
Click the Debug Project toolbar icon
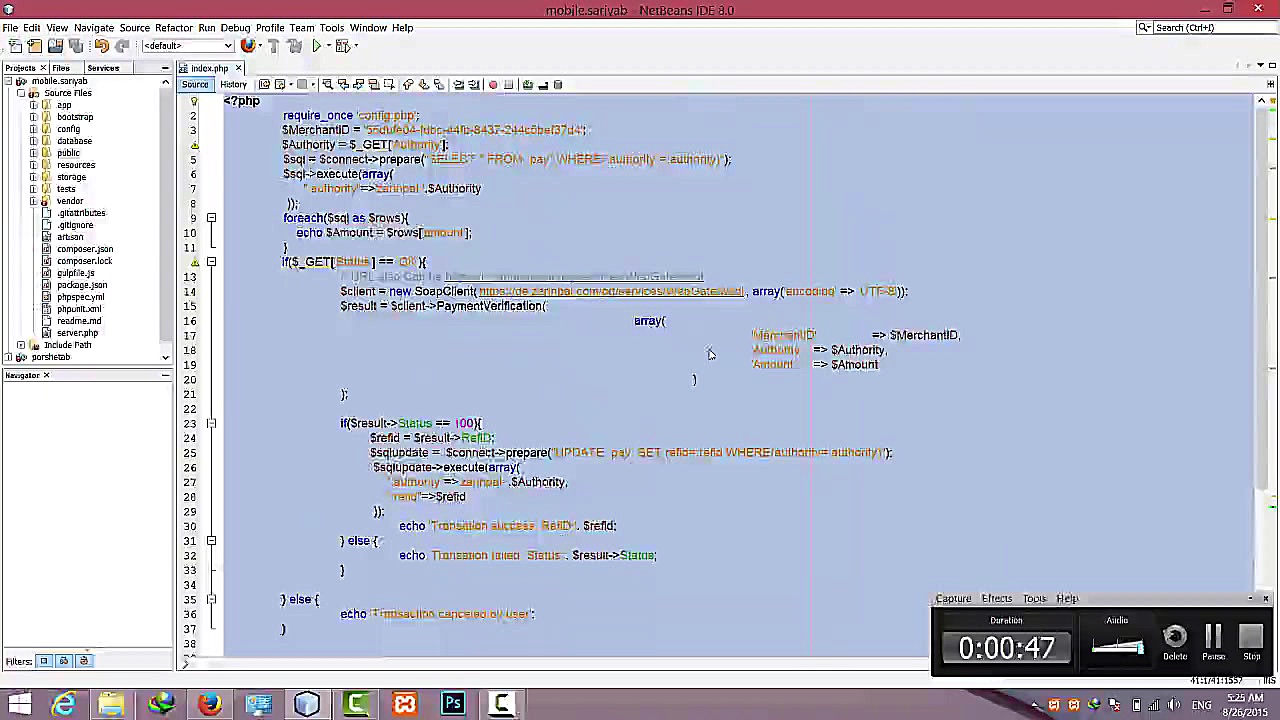point(342,46)
